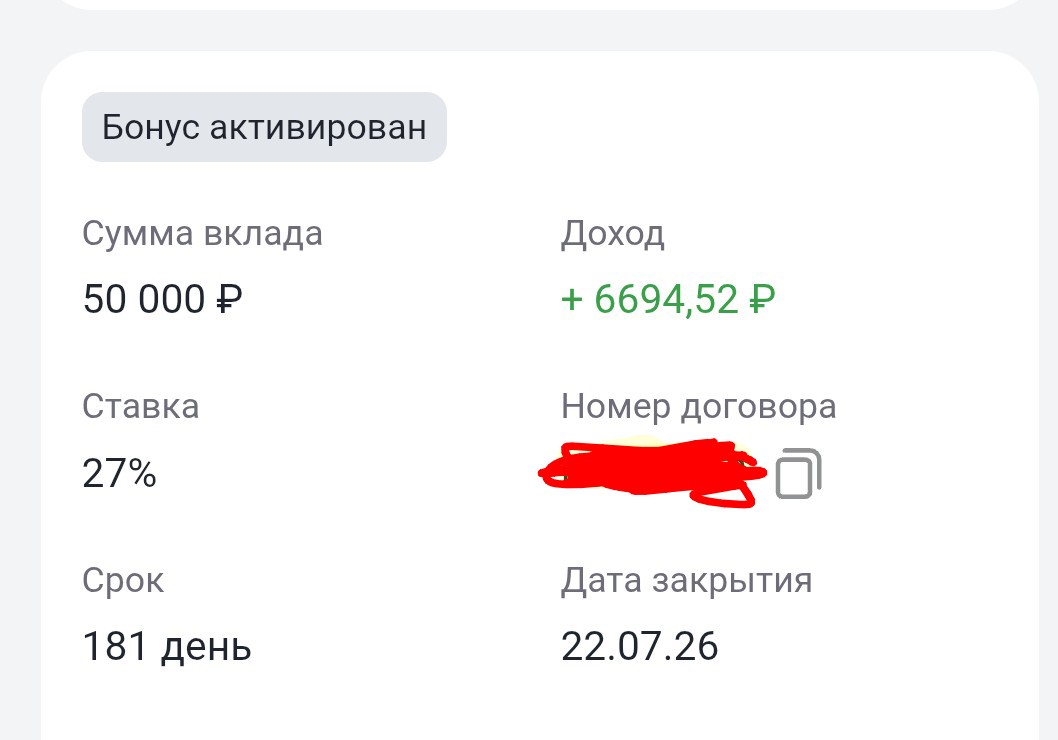
Task: Click the "Срок" label
Action: [122, 580]
